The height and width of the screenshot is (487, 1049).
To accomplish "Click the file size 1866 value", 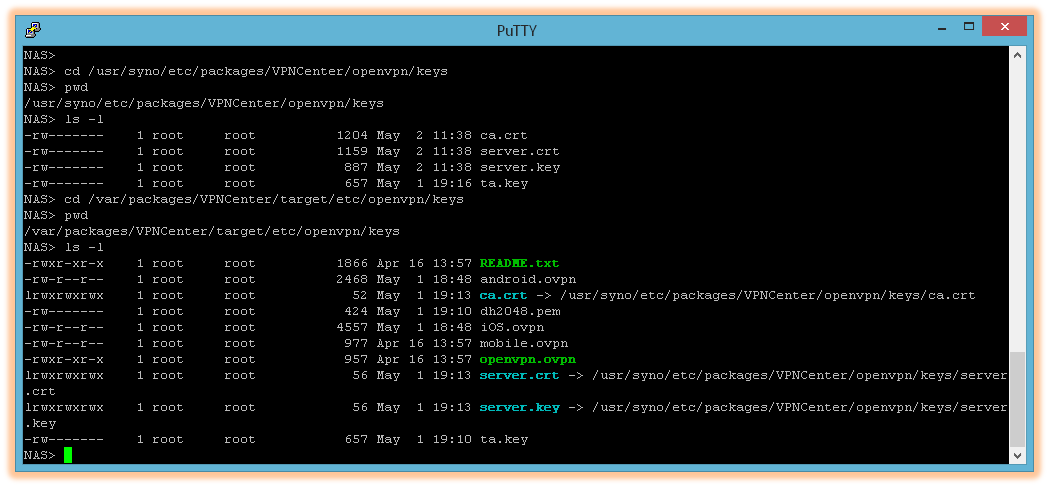I will 352,263.
